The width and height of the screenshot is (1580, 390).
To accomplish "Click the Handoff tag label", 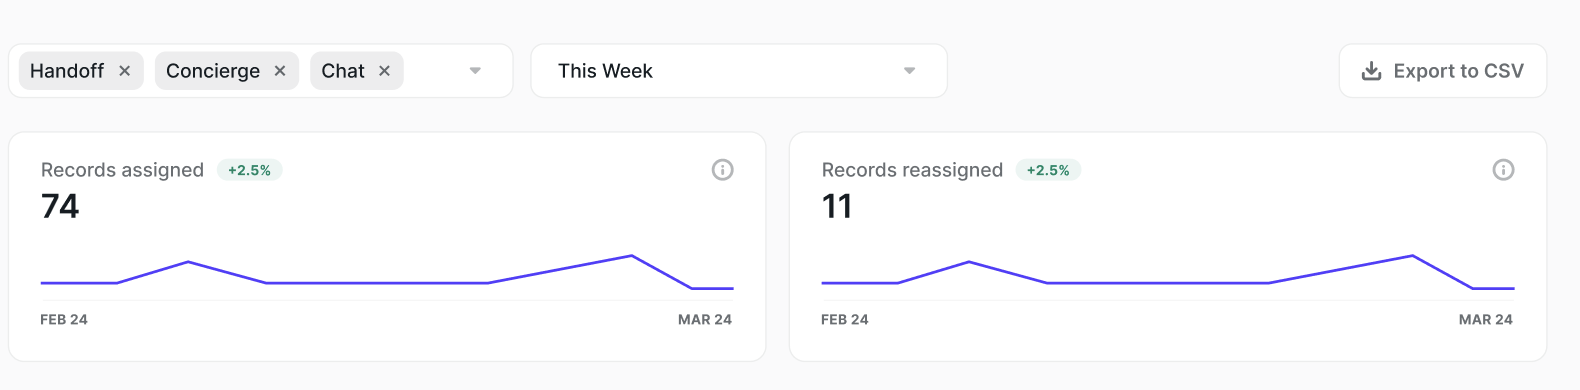I will tap(67, 71).
